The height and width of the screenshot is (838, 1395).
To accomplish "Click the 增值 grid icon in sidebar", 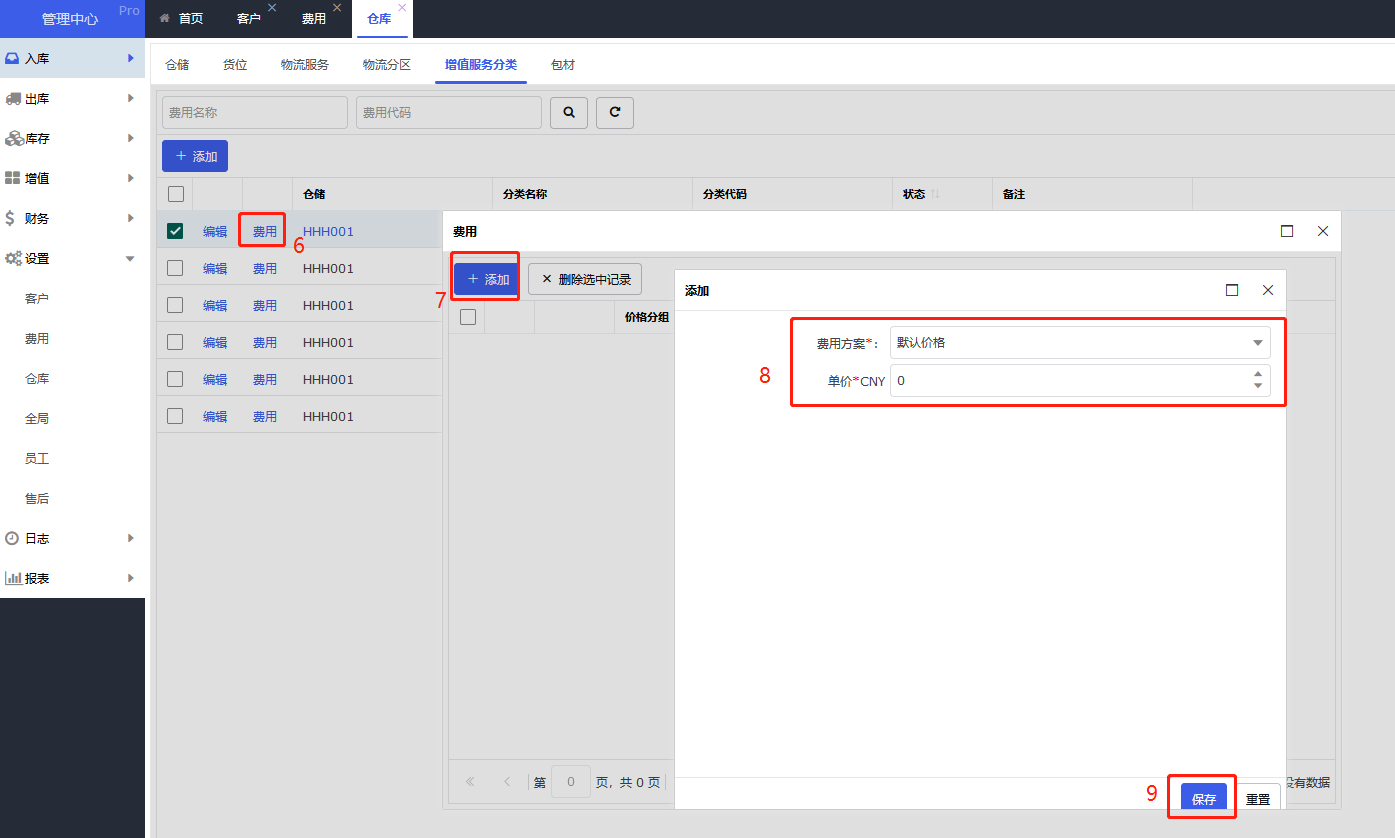I will 13,178.
